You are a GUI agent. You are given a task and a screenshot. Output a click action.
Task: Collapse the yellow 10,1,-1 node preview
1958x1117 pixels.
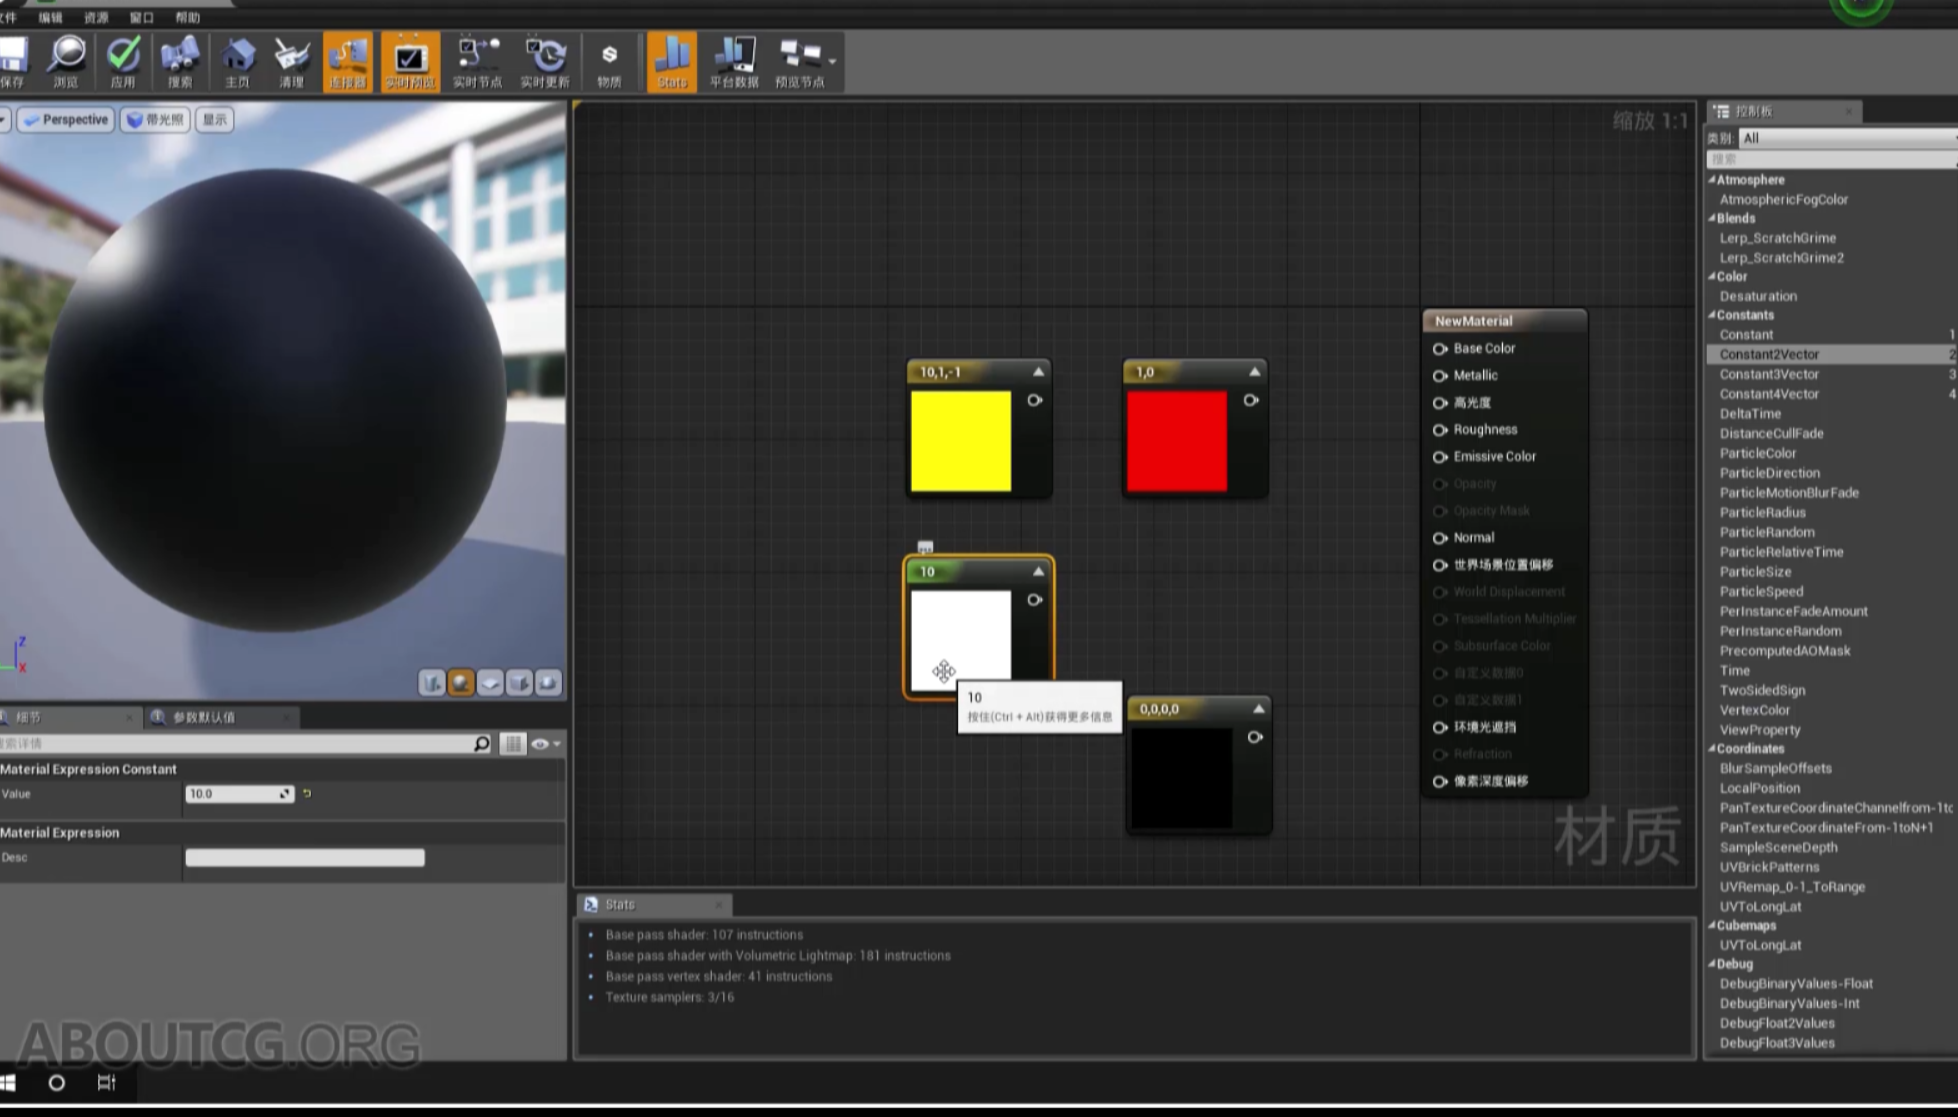point(1039,372)
